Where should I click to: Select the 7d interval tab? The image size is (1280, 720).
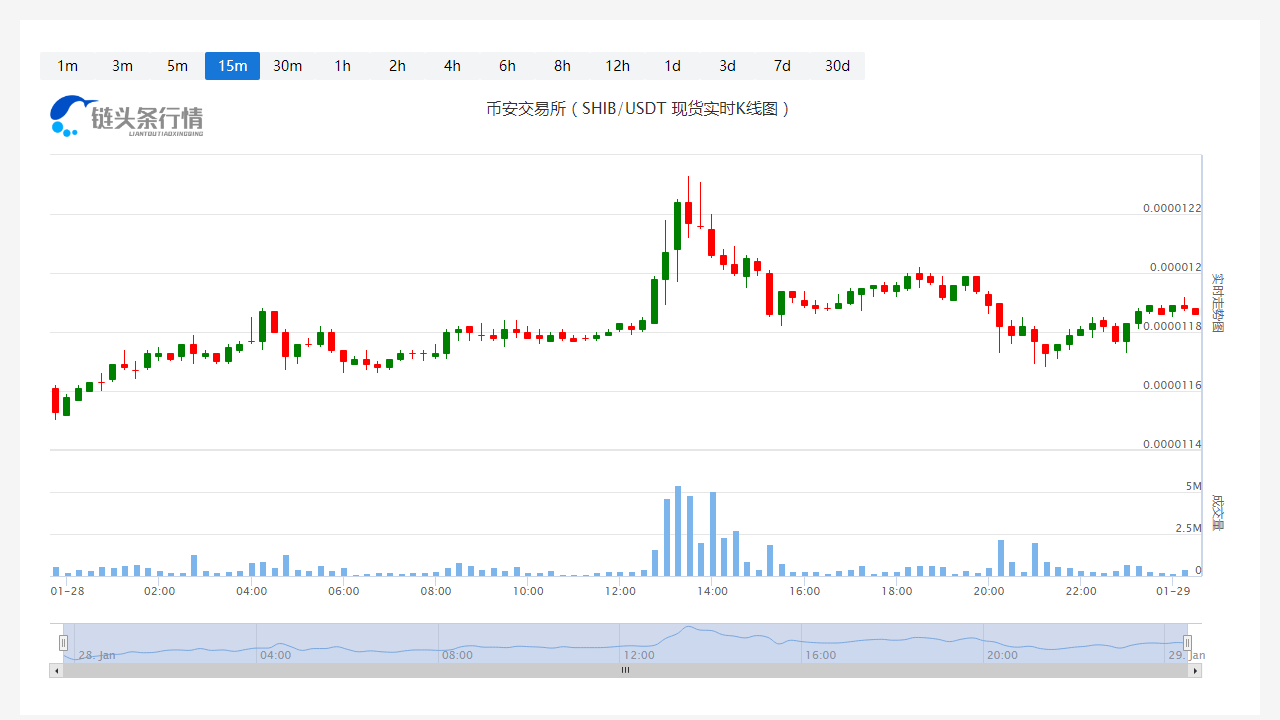tap(782, 66)
